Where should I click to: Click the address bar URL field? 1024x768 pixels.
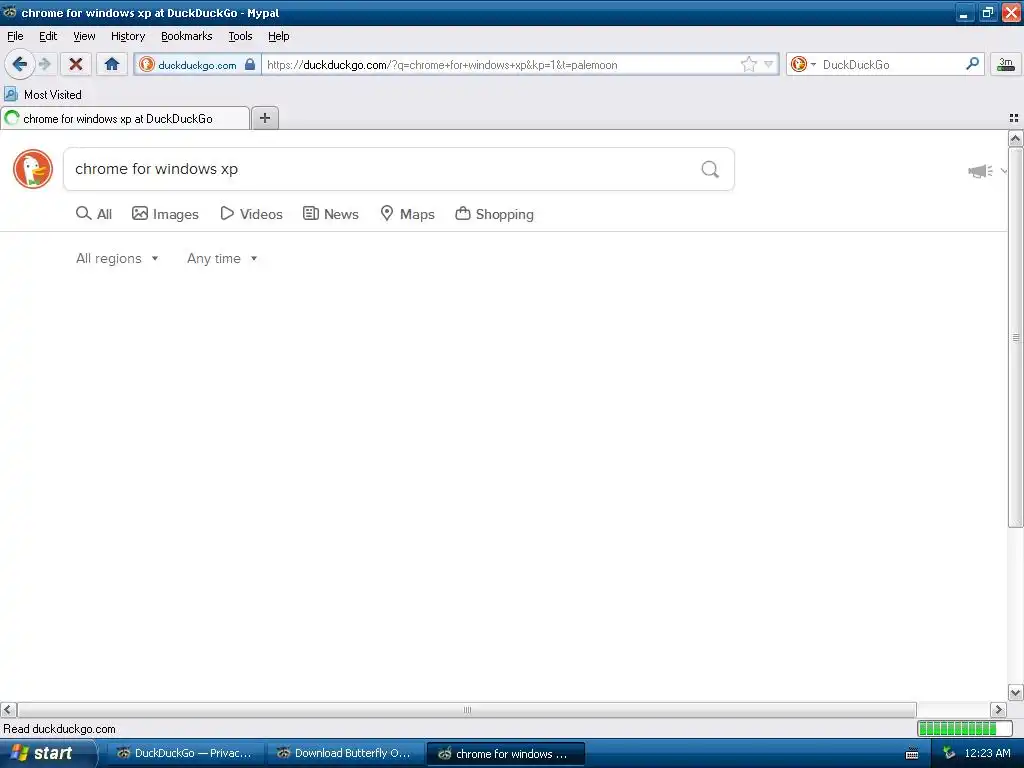[500, 65]
